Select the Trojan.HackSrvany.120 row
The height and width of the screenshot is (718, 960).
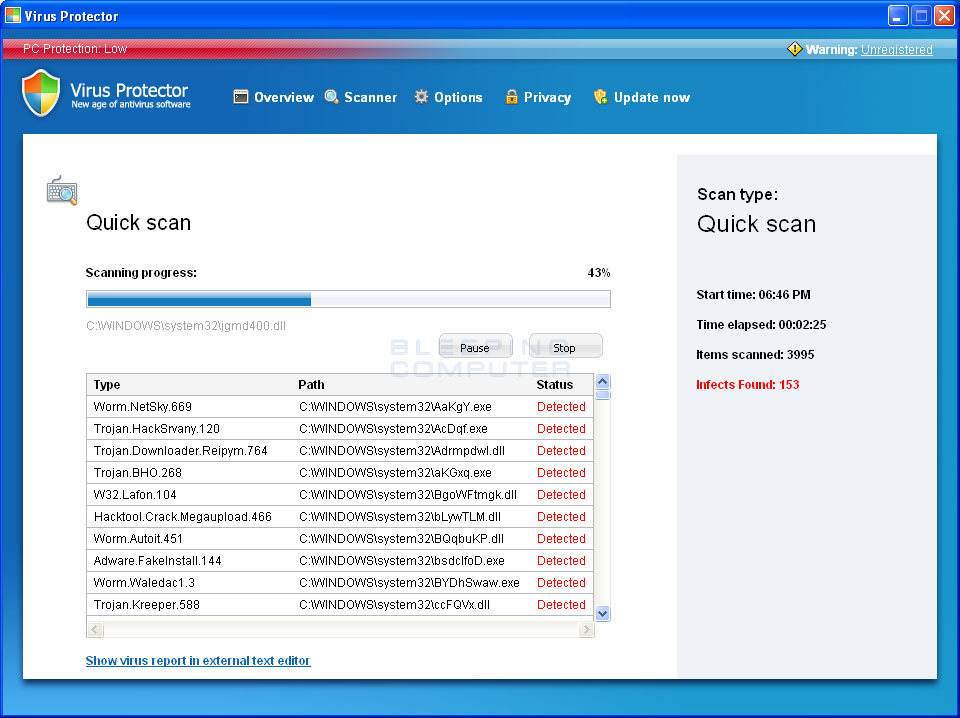pos(340,428)
